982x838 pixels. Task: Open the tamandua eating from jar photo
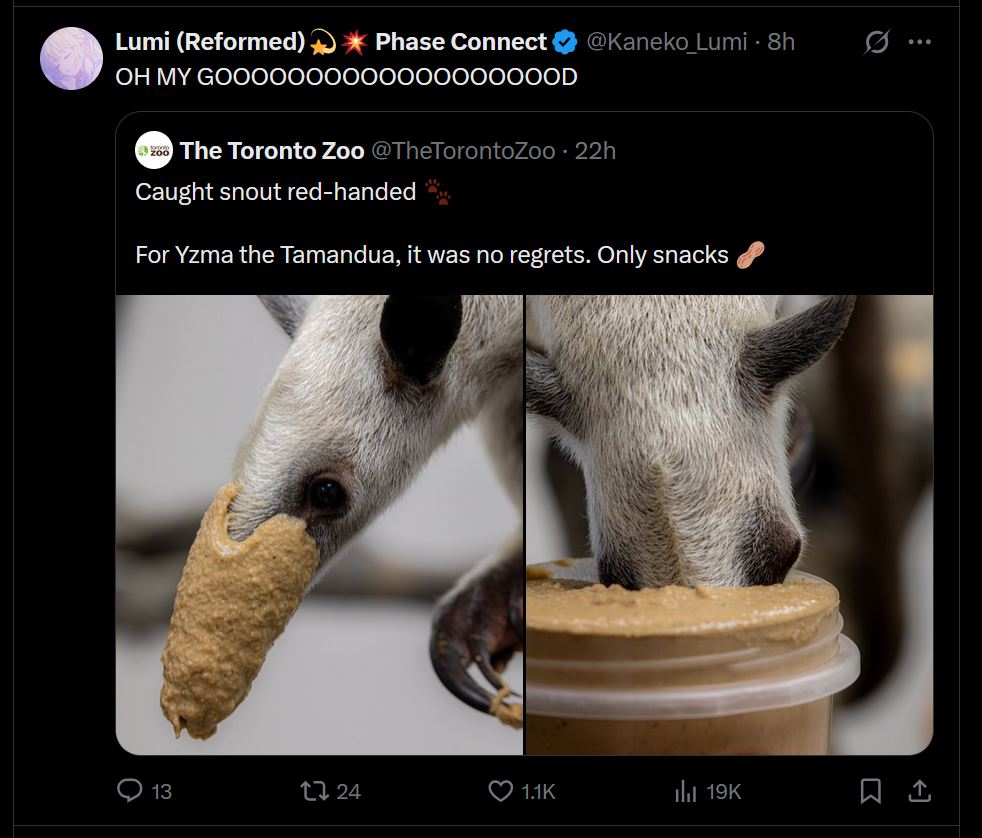coord(729,524)
